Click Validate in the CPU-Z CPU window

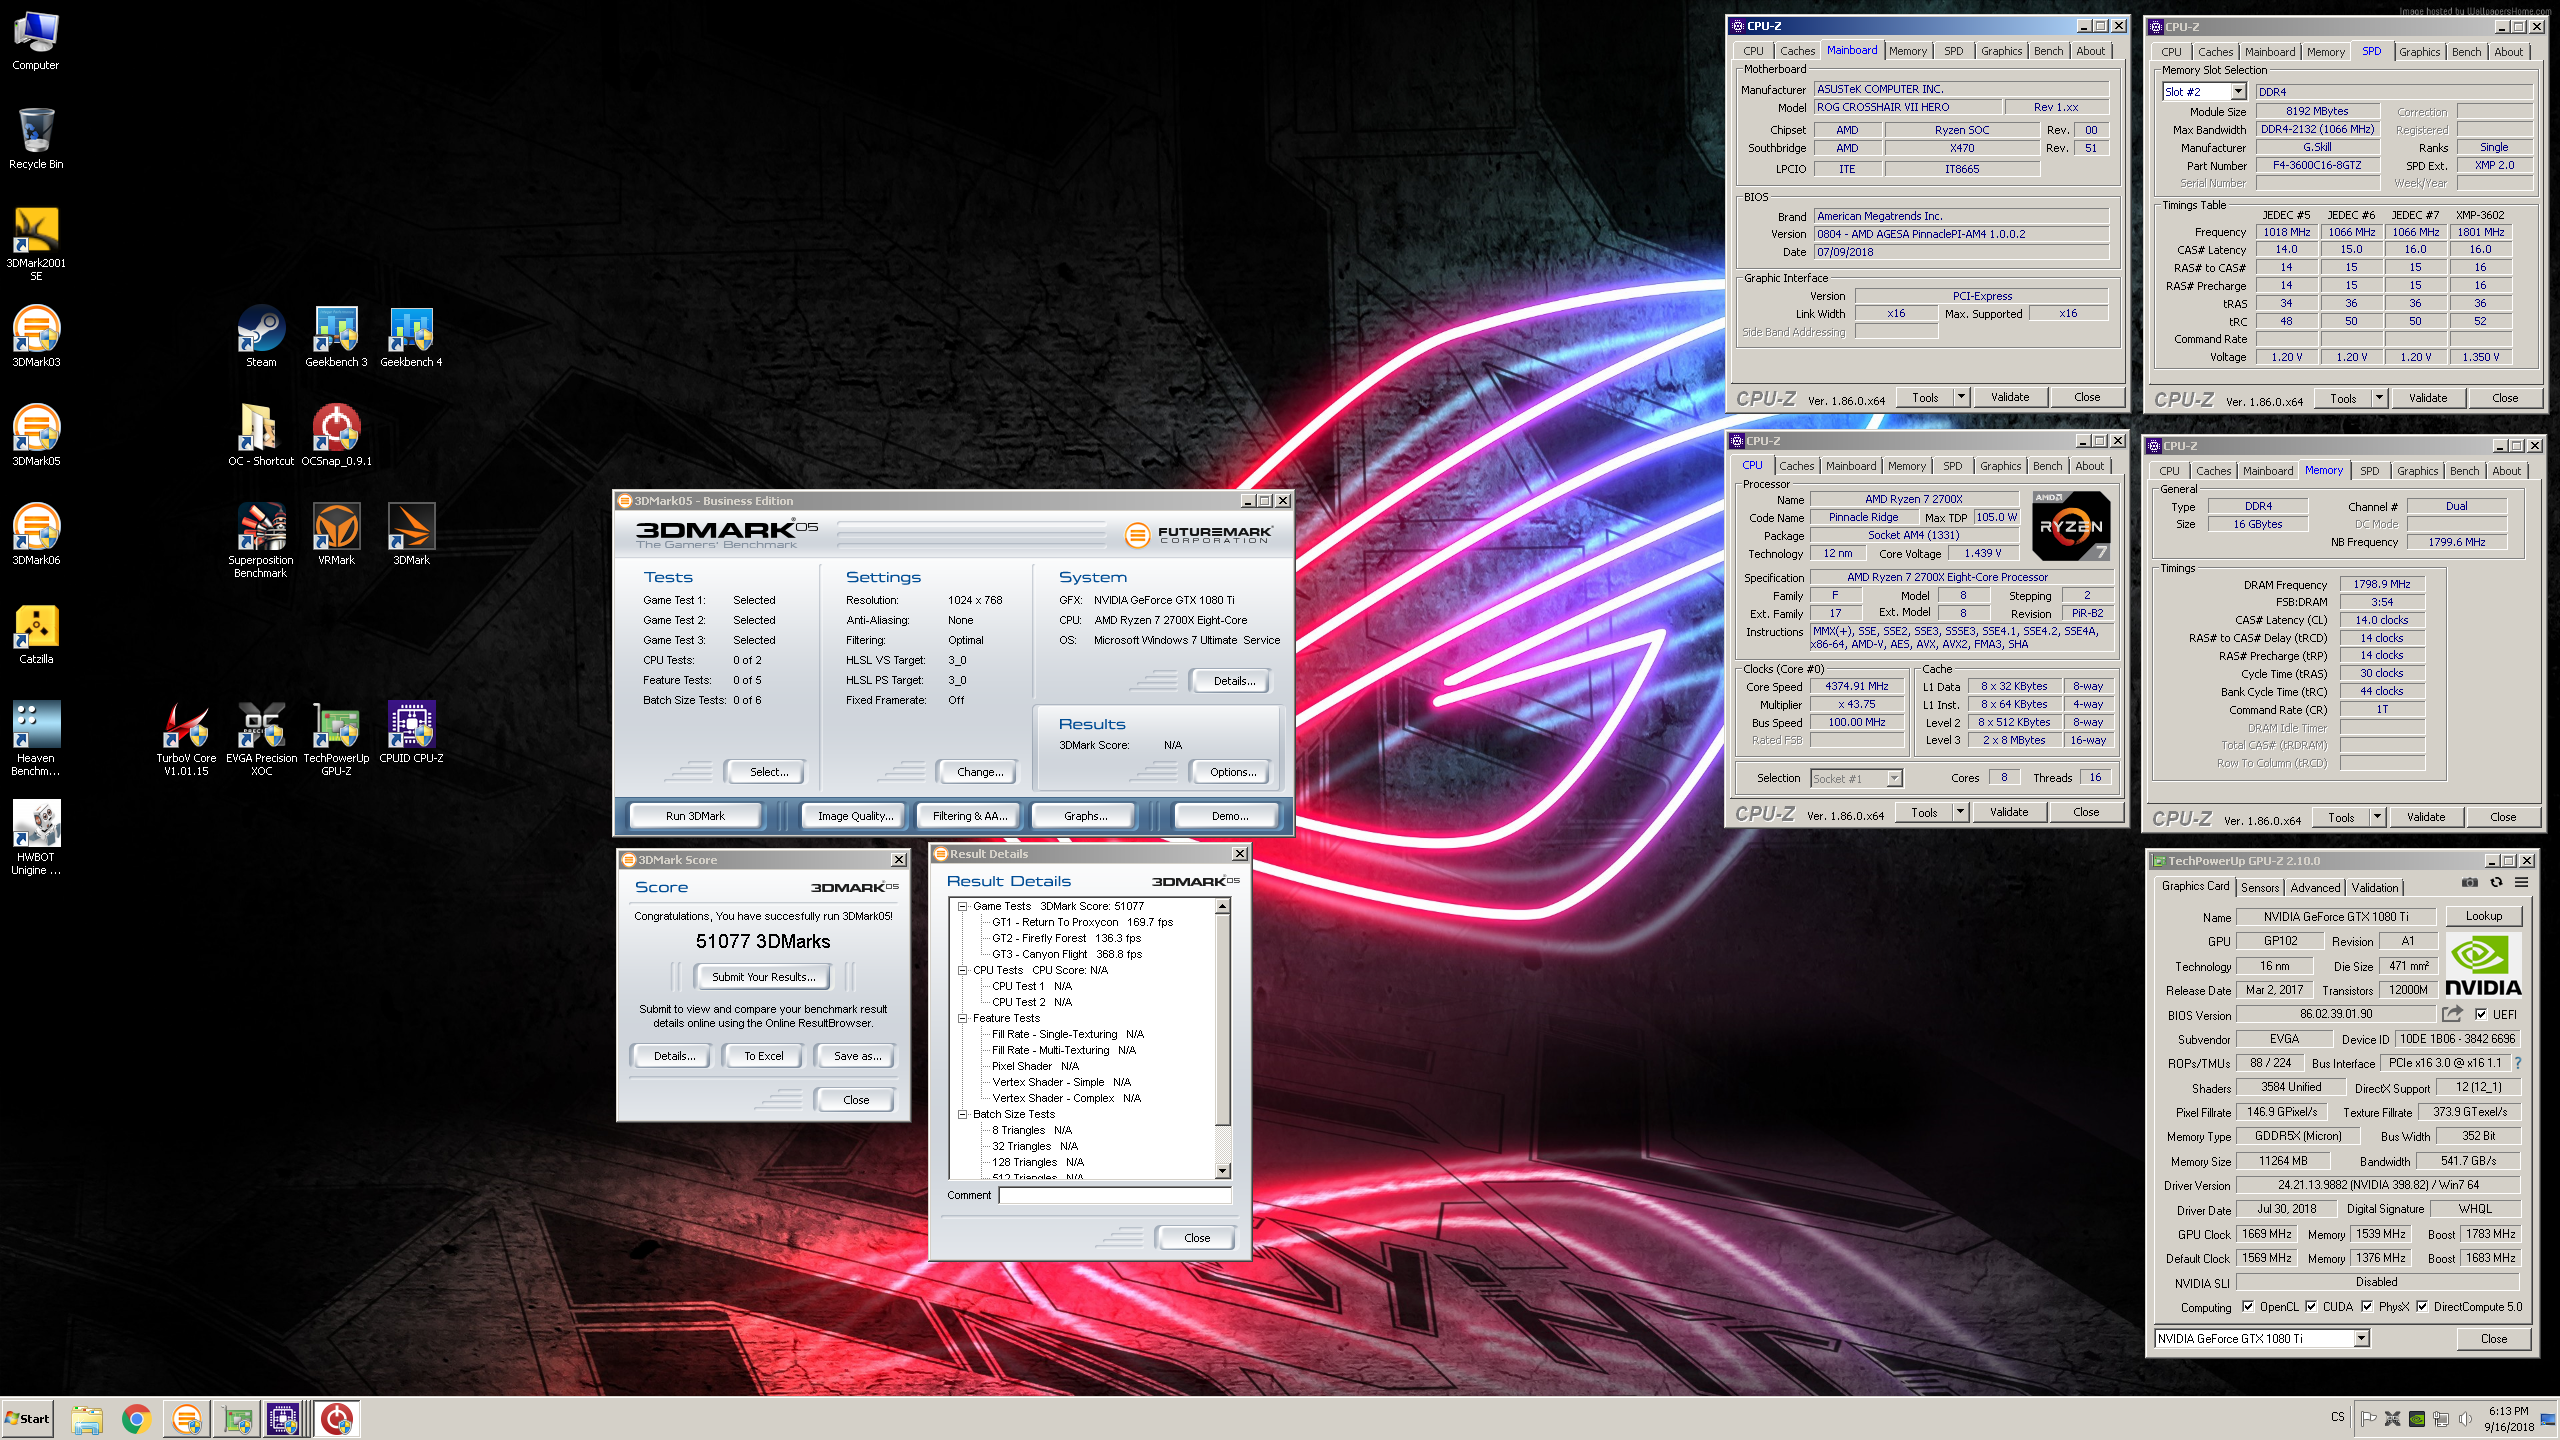2009,812
